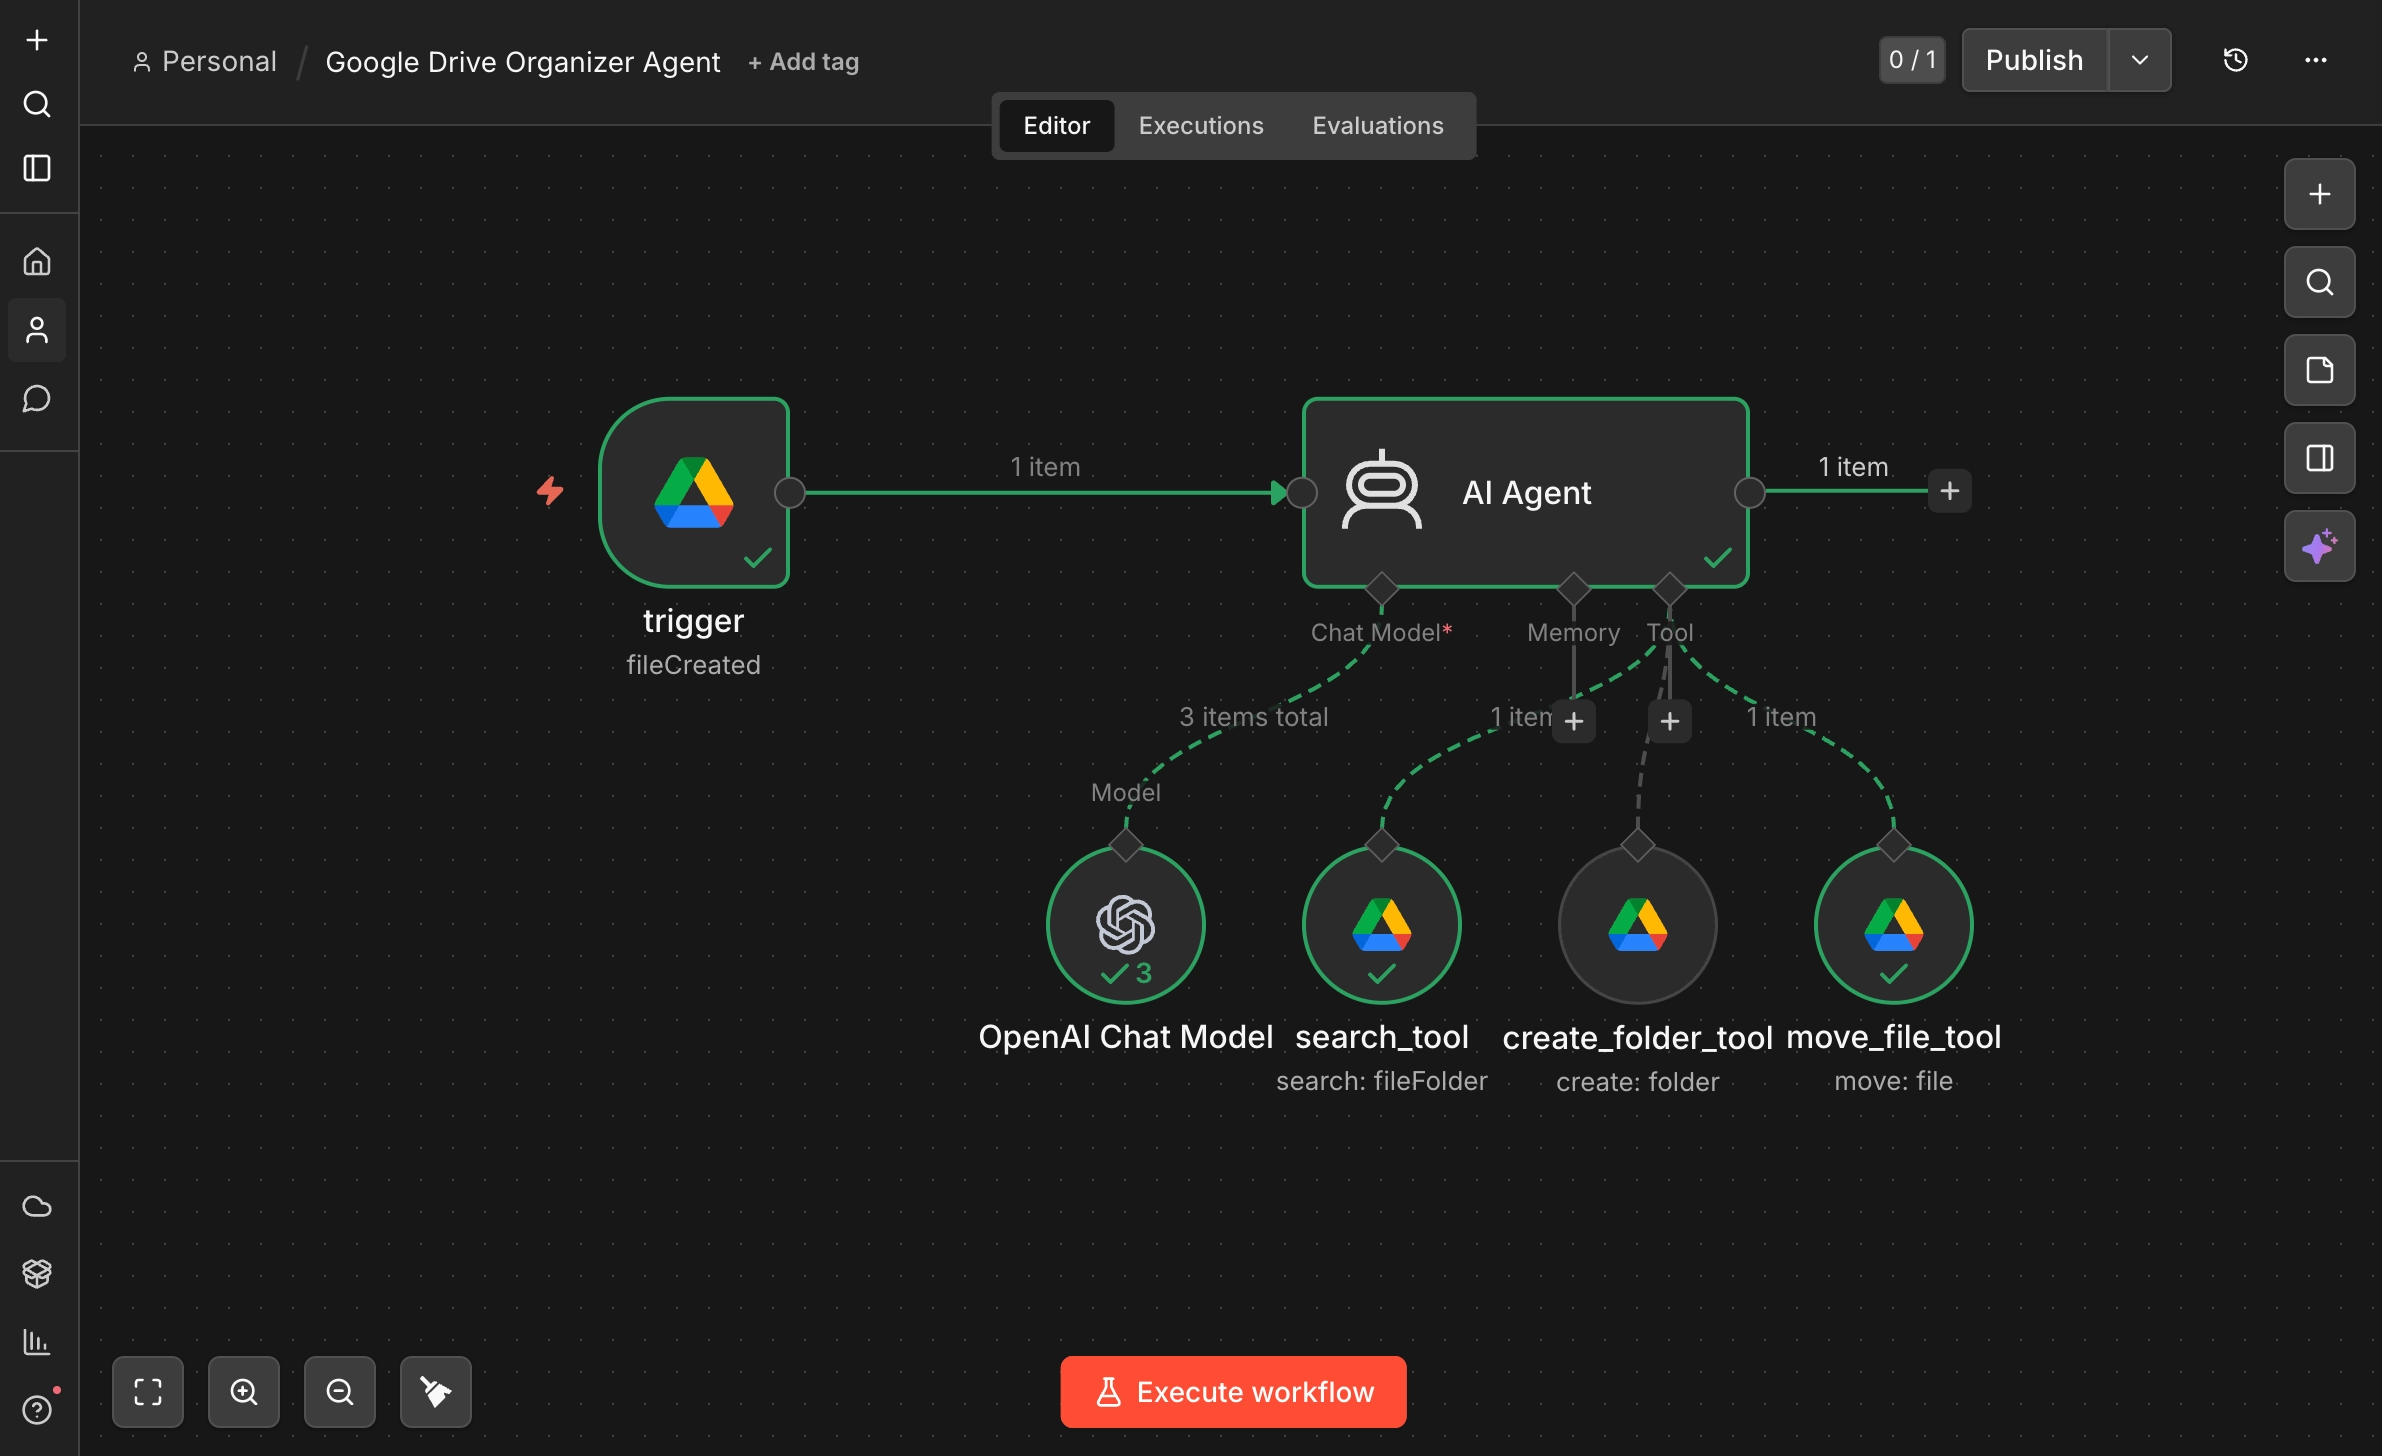Viewport: 2382px width, 1456px height.
Task: Open the Personal project breadcrumb
Action: (x=205, y=62)
